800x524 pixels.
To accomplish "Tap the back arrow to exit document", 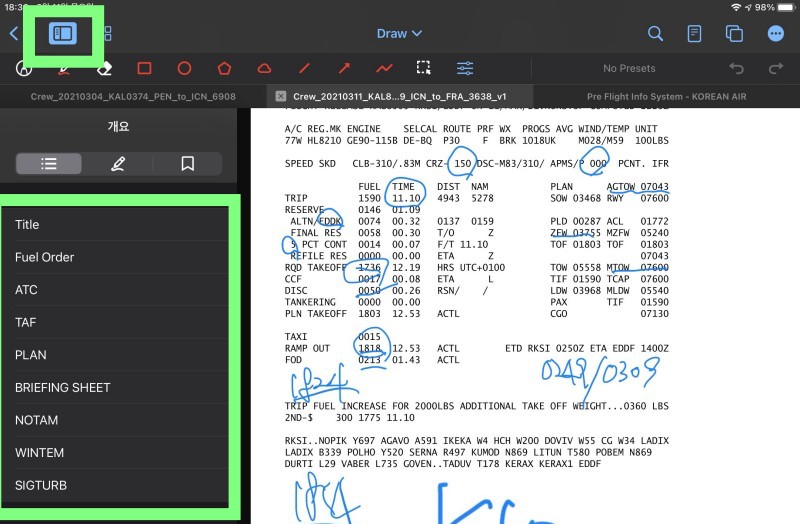I will (x=13, y=34).
